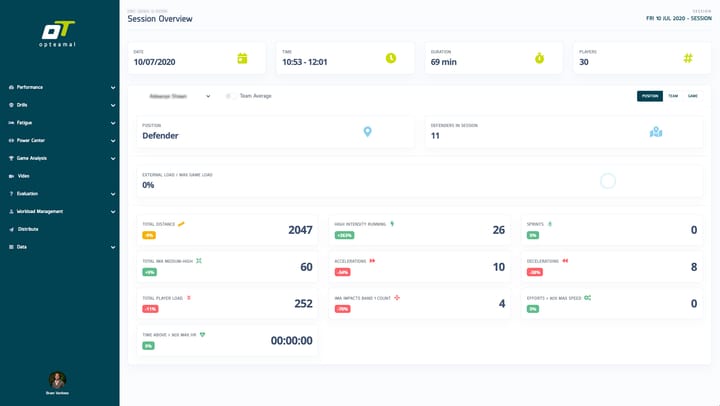The image size is (720, 406).
Task: Click the Opteamal logo
Action: click(x=59, y=35)
